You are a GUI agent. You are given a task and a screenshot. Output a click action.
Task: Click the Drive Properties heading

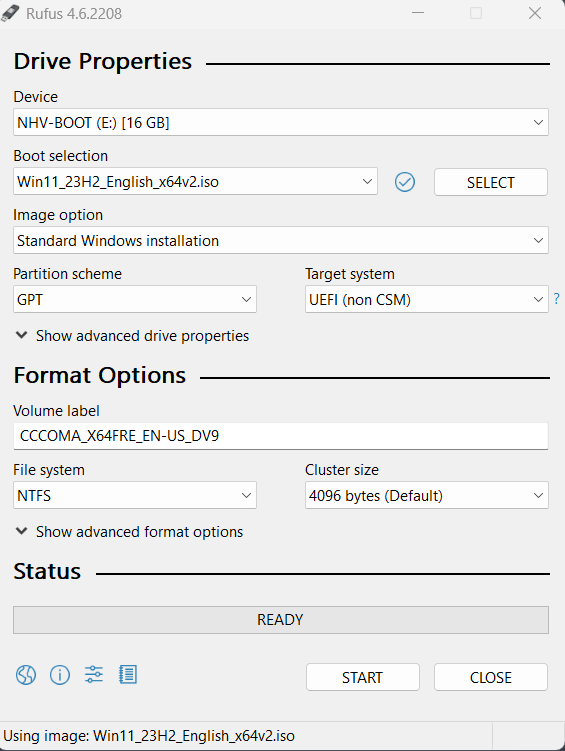click(x=102, y=62)
